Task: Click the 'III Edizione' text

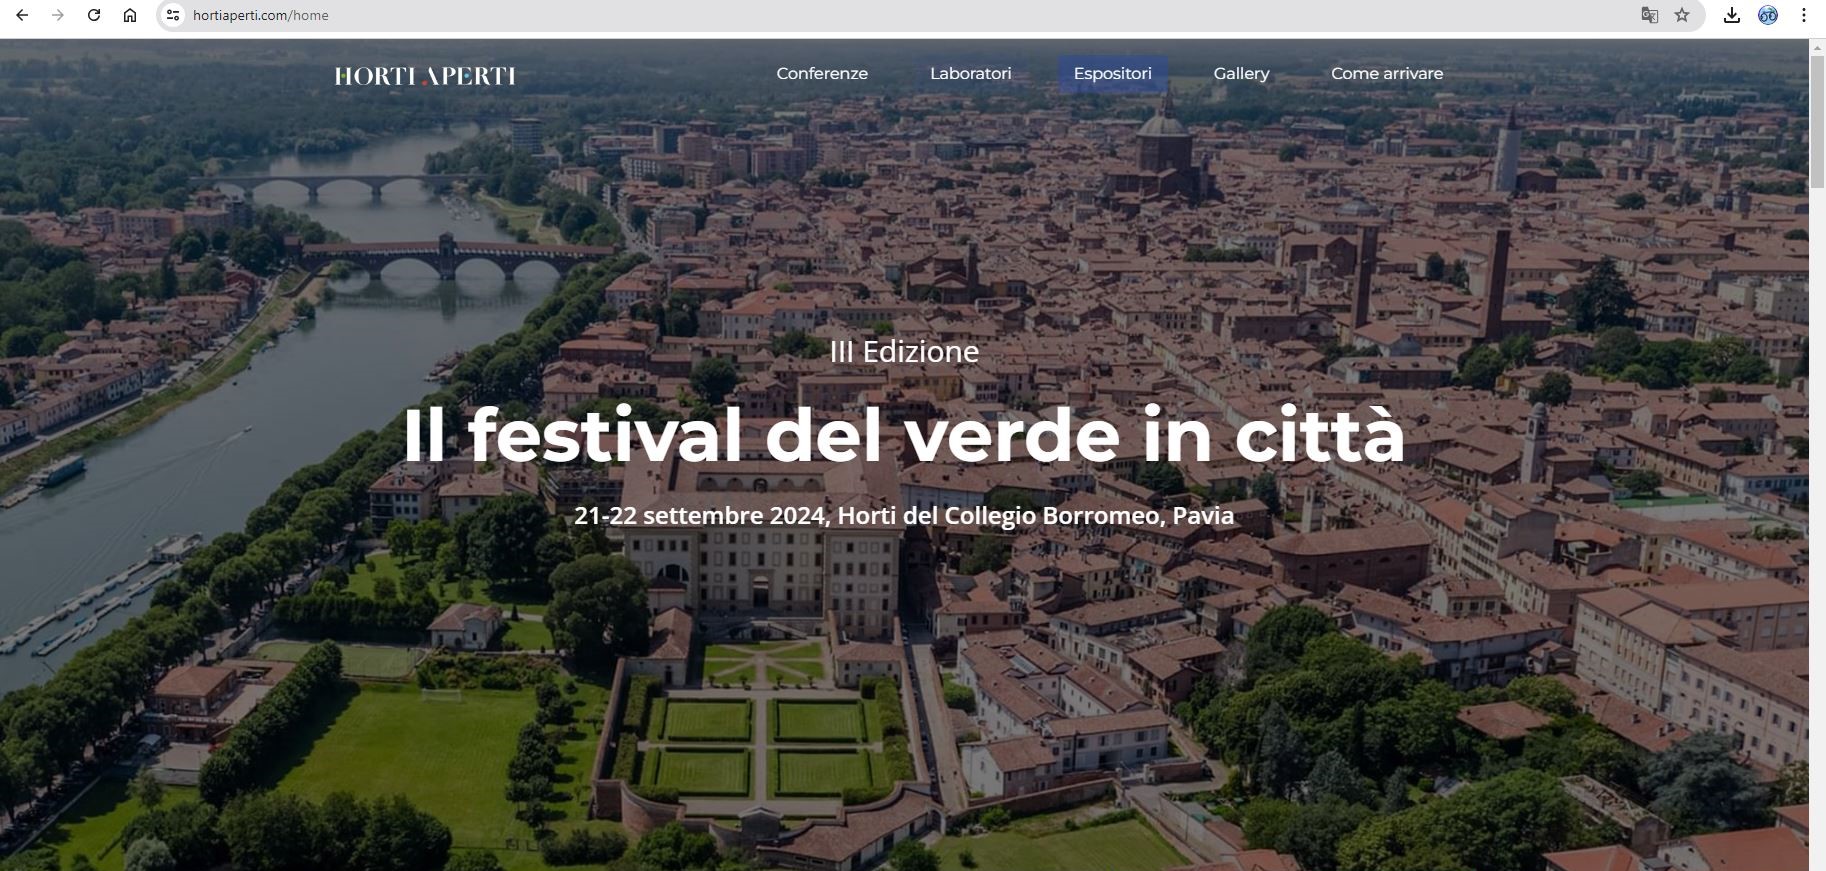Action: pos(904,351)
